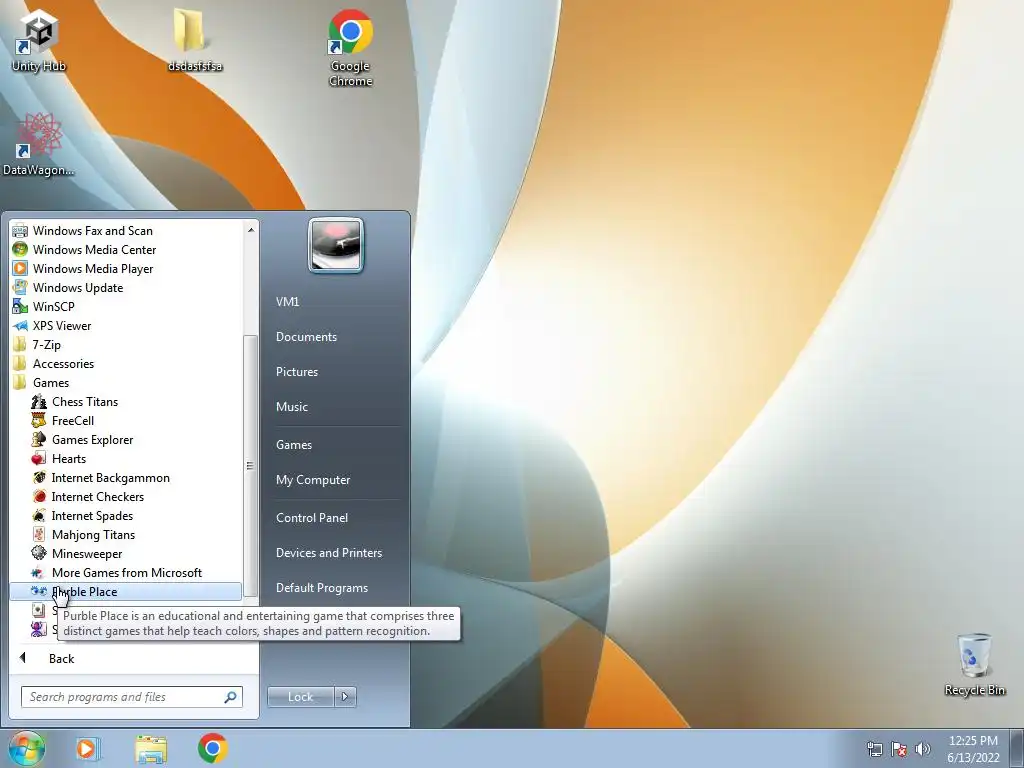The width and height of the screenshot is (1024, 768).
Task: Click the user account picture
Action: [336, 245]
